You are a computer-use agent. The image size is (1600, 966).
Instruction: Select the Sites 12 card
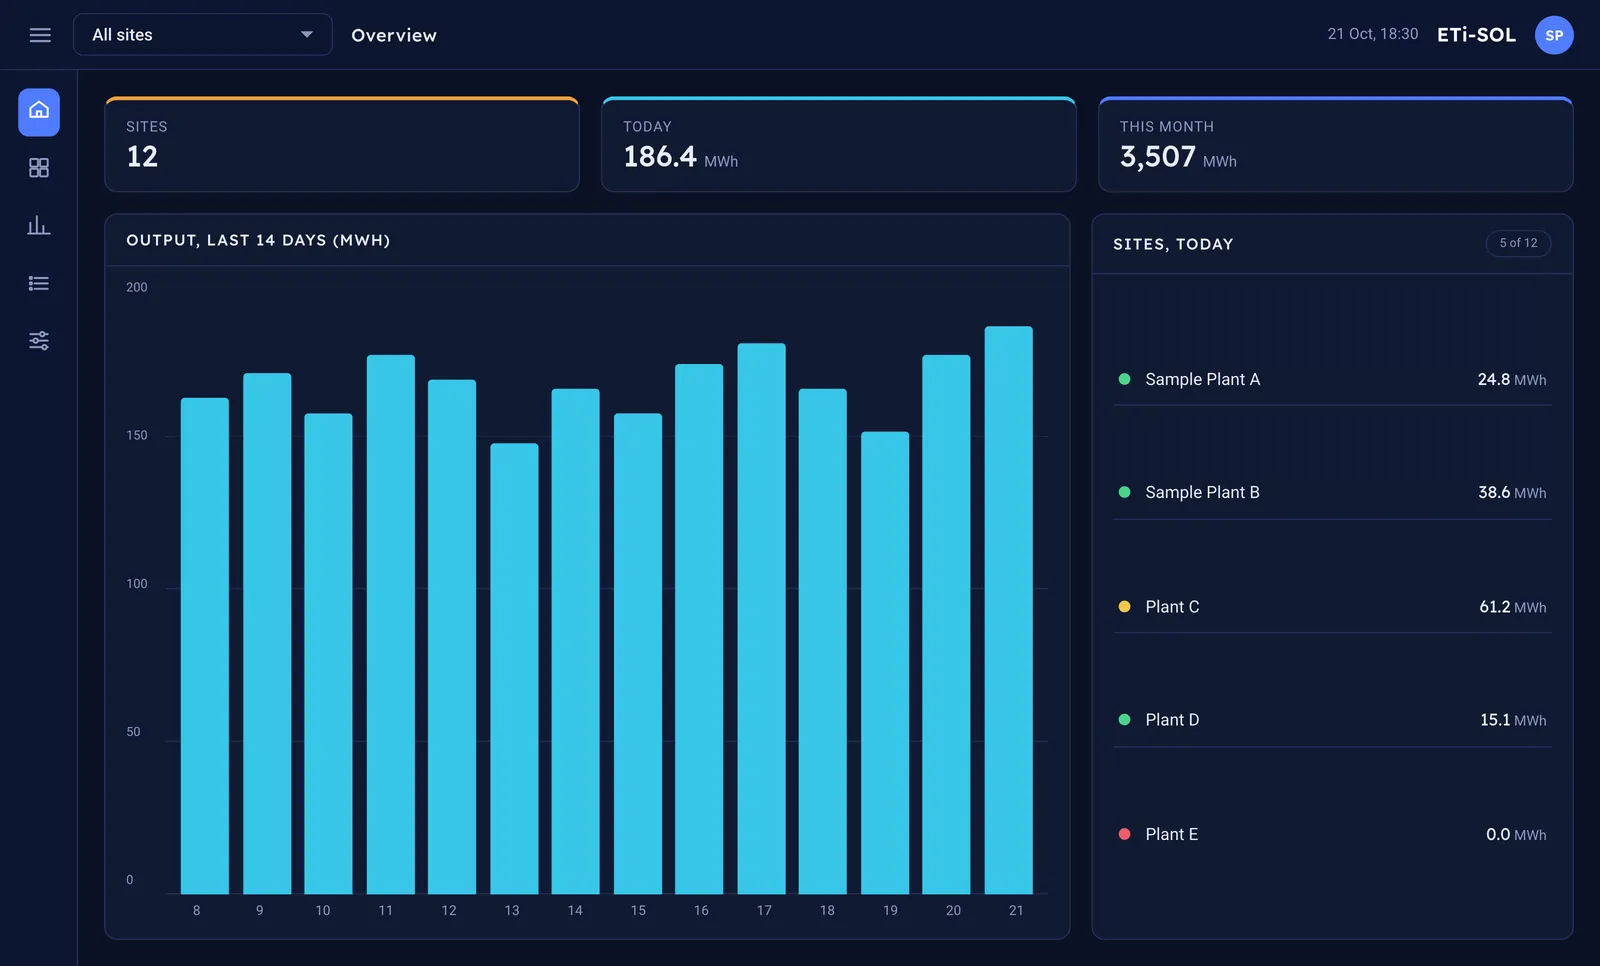[x=342, y=144]
